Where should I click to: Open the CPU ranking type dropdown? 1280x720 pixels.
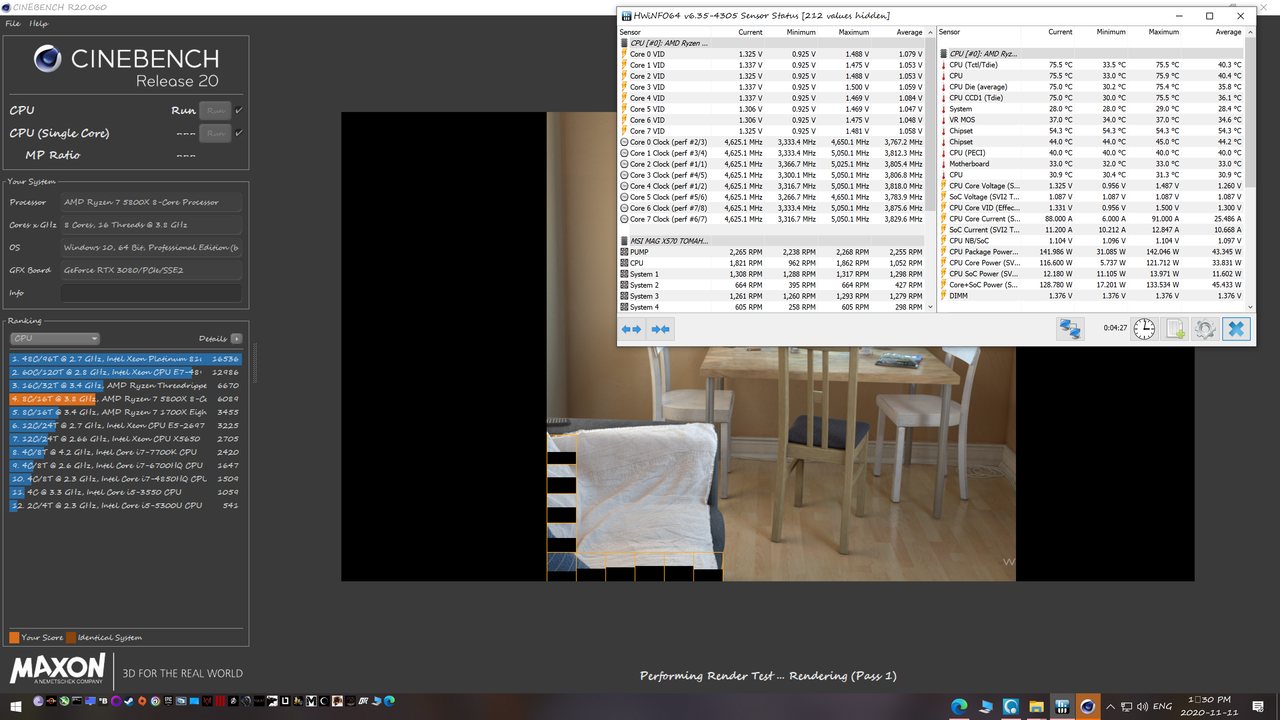(54, 338)
